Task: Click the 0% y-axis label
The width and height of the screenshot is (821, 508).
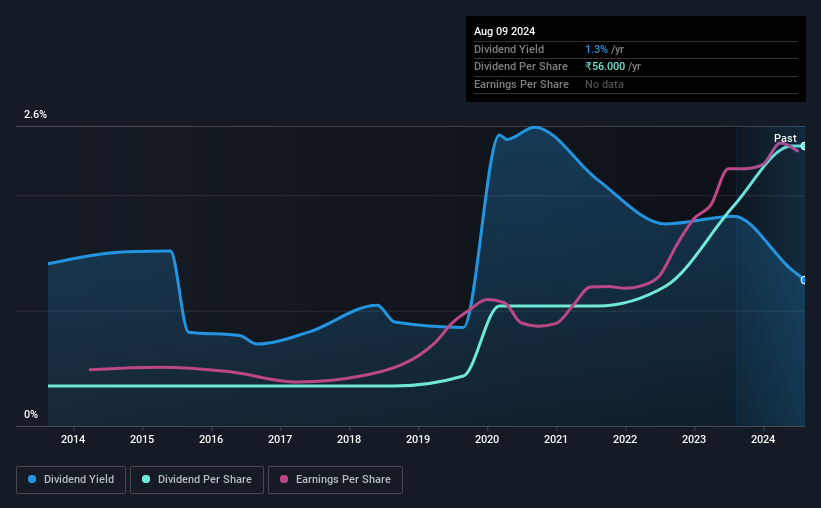Action: point(31,414)
